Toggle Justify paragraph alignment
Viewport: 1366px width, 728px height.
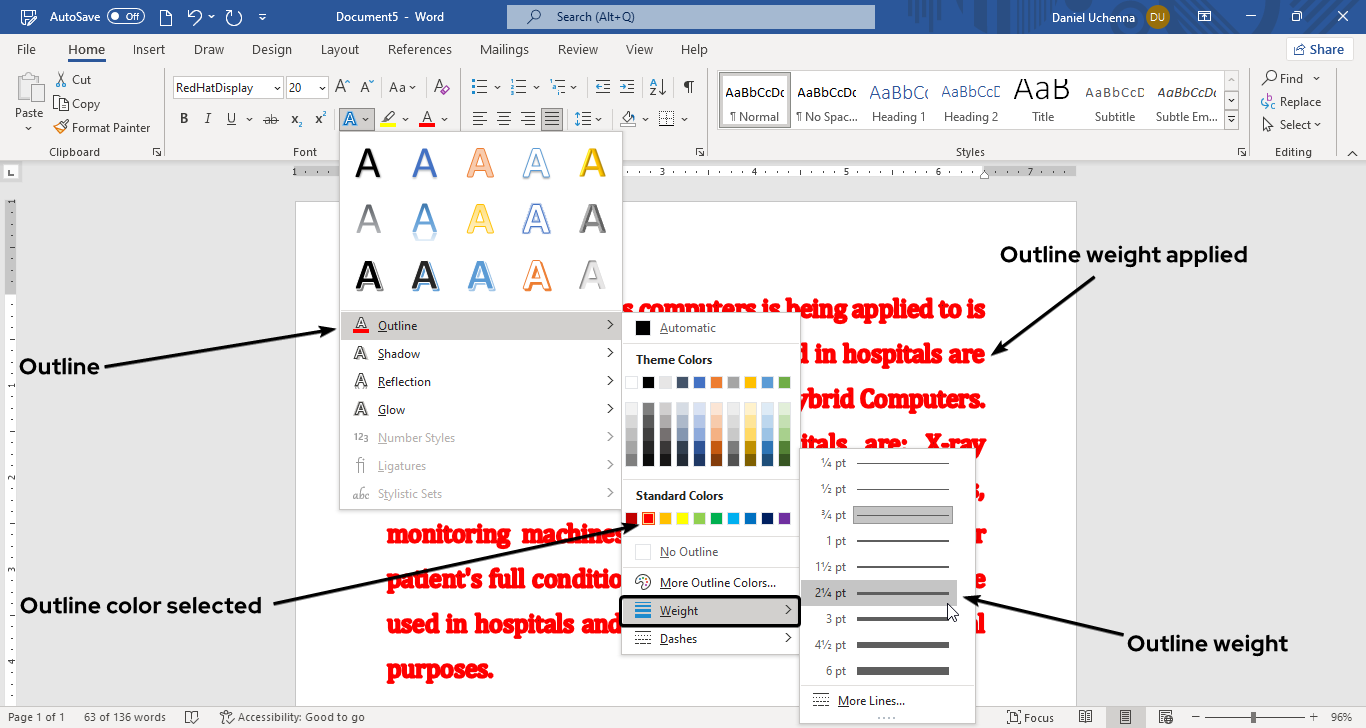click(551, 119)
